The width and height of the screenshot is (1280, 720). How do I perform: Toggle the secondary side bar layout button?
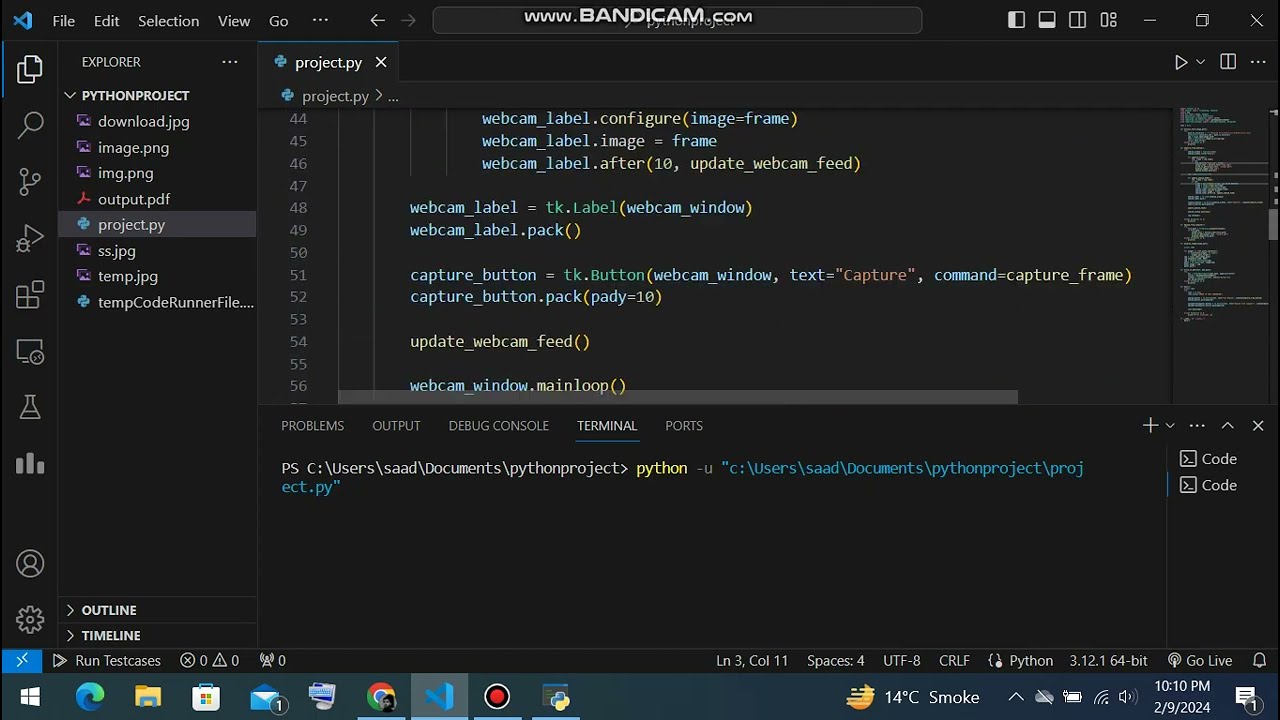coord(1078,20)
